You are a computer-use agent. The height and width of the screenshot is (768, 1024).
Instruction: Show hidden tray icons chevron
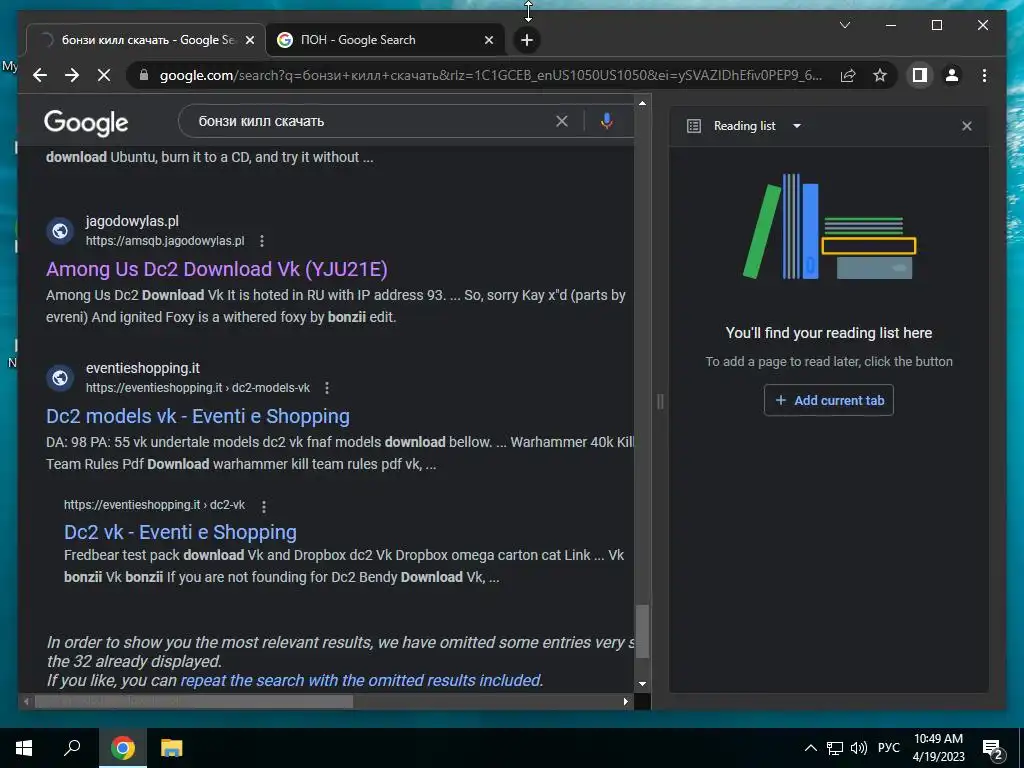tap(810, 748)
